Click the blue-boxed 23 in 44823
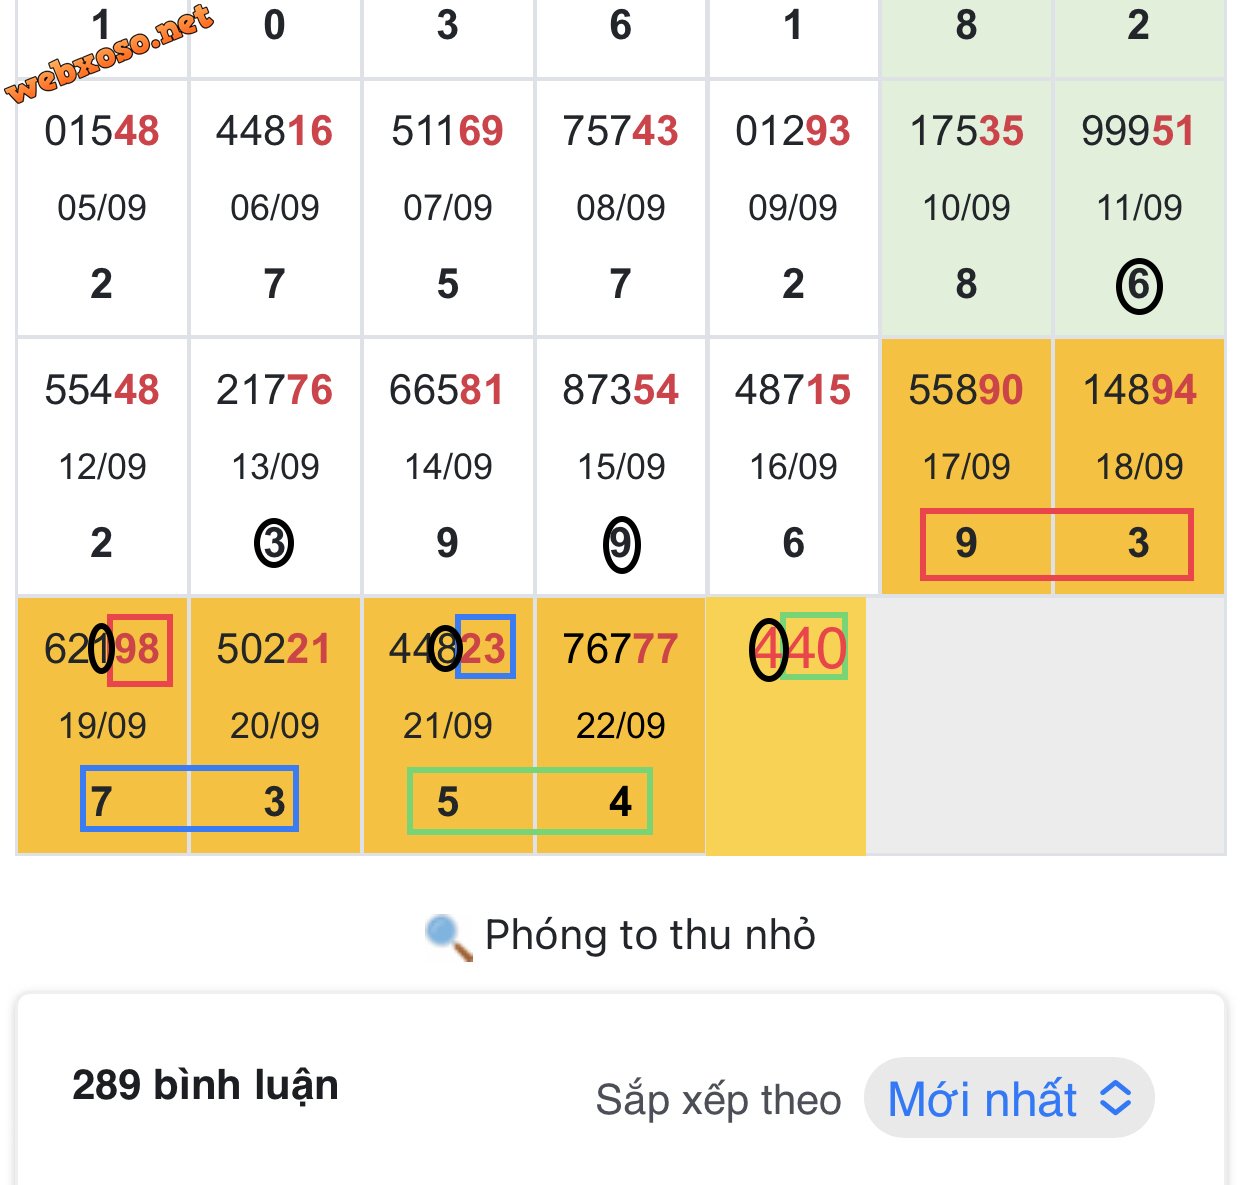Viewport: 1242px width, 1185px height. (485, 647)
